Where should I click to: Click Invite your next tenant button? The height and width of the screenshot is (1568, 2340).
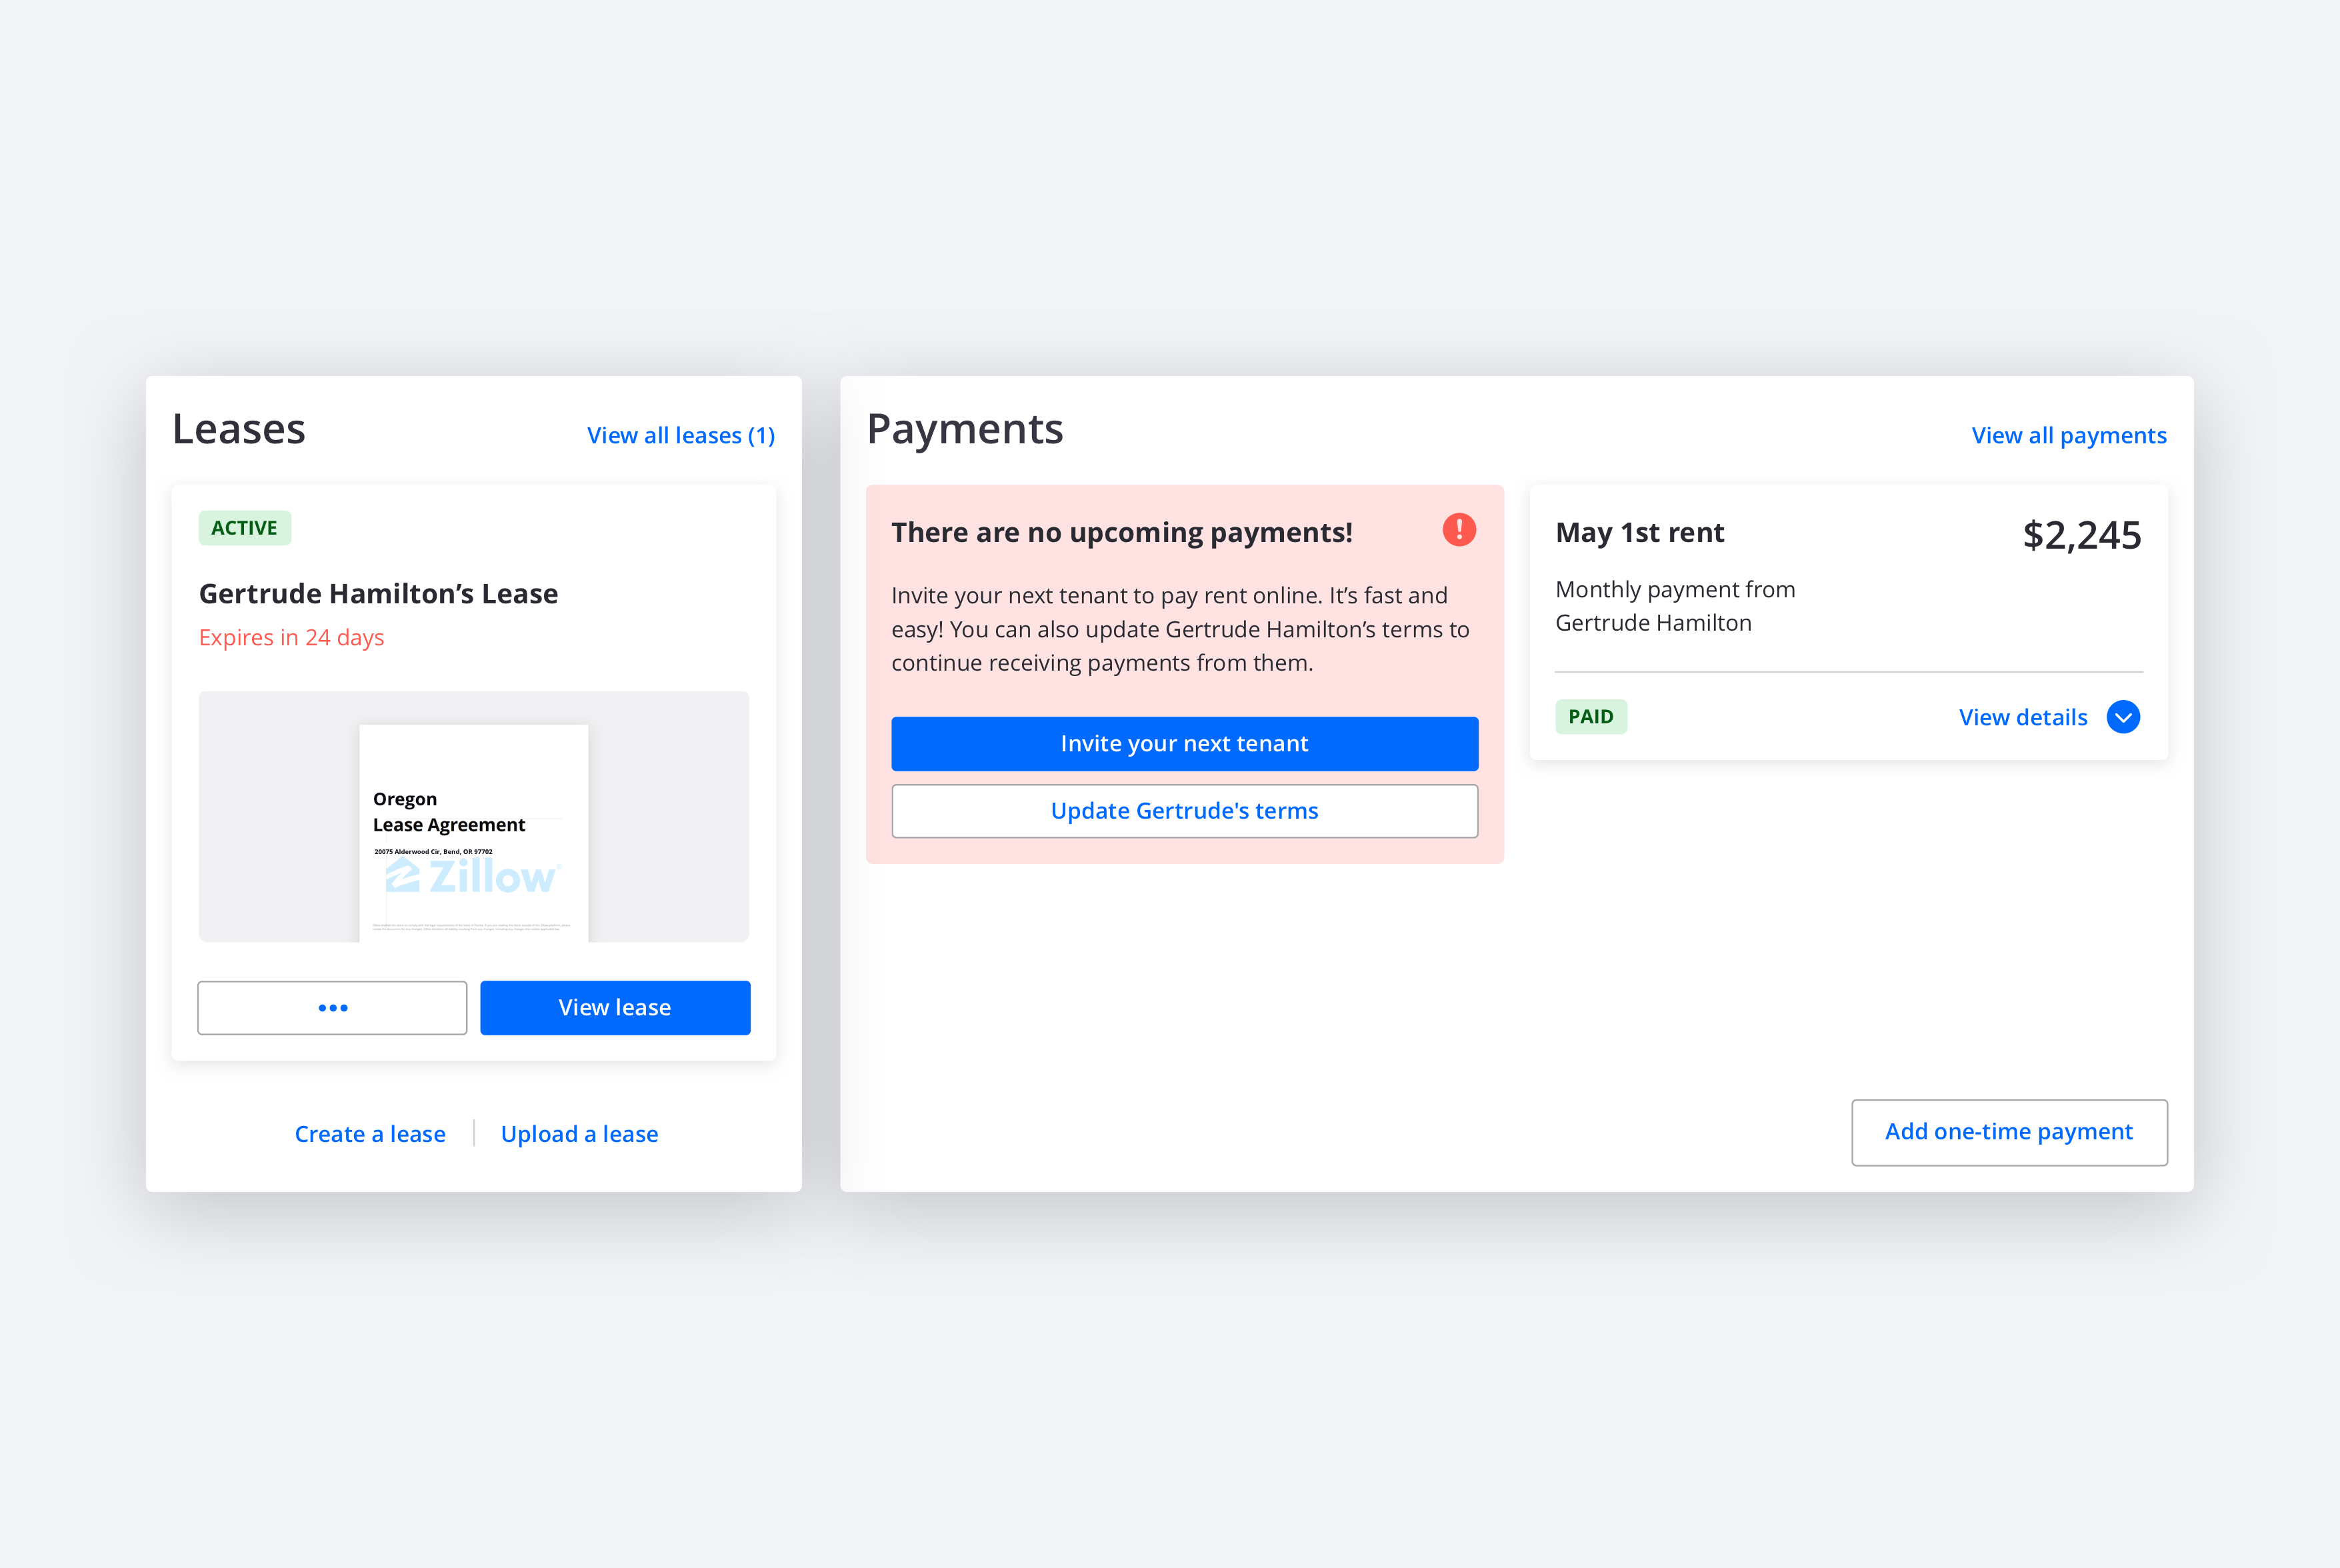tap(1185, 742)
